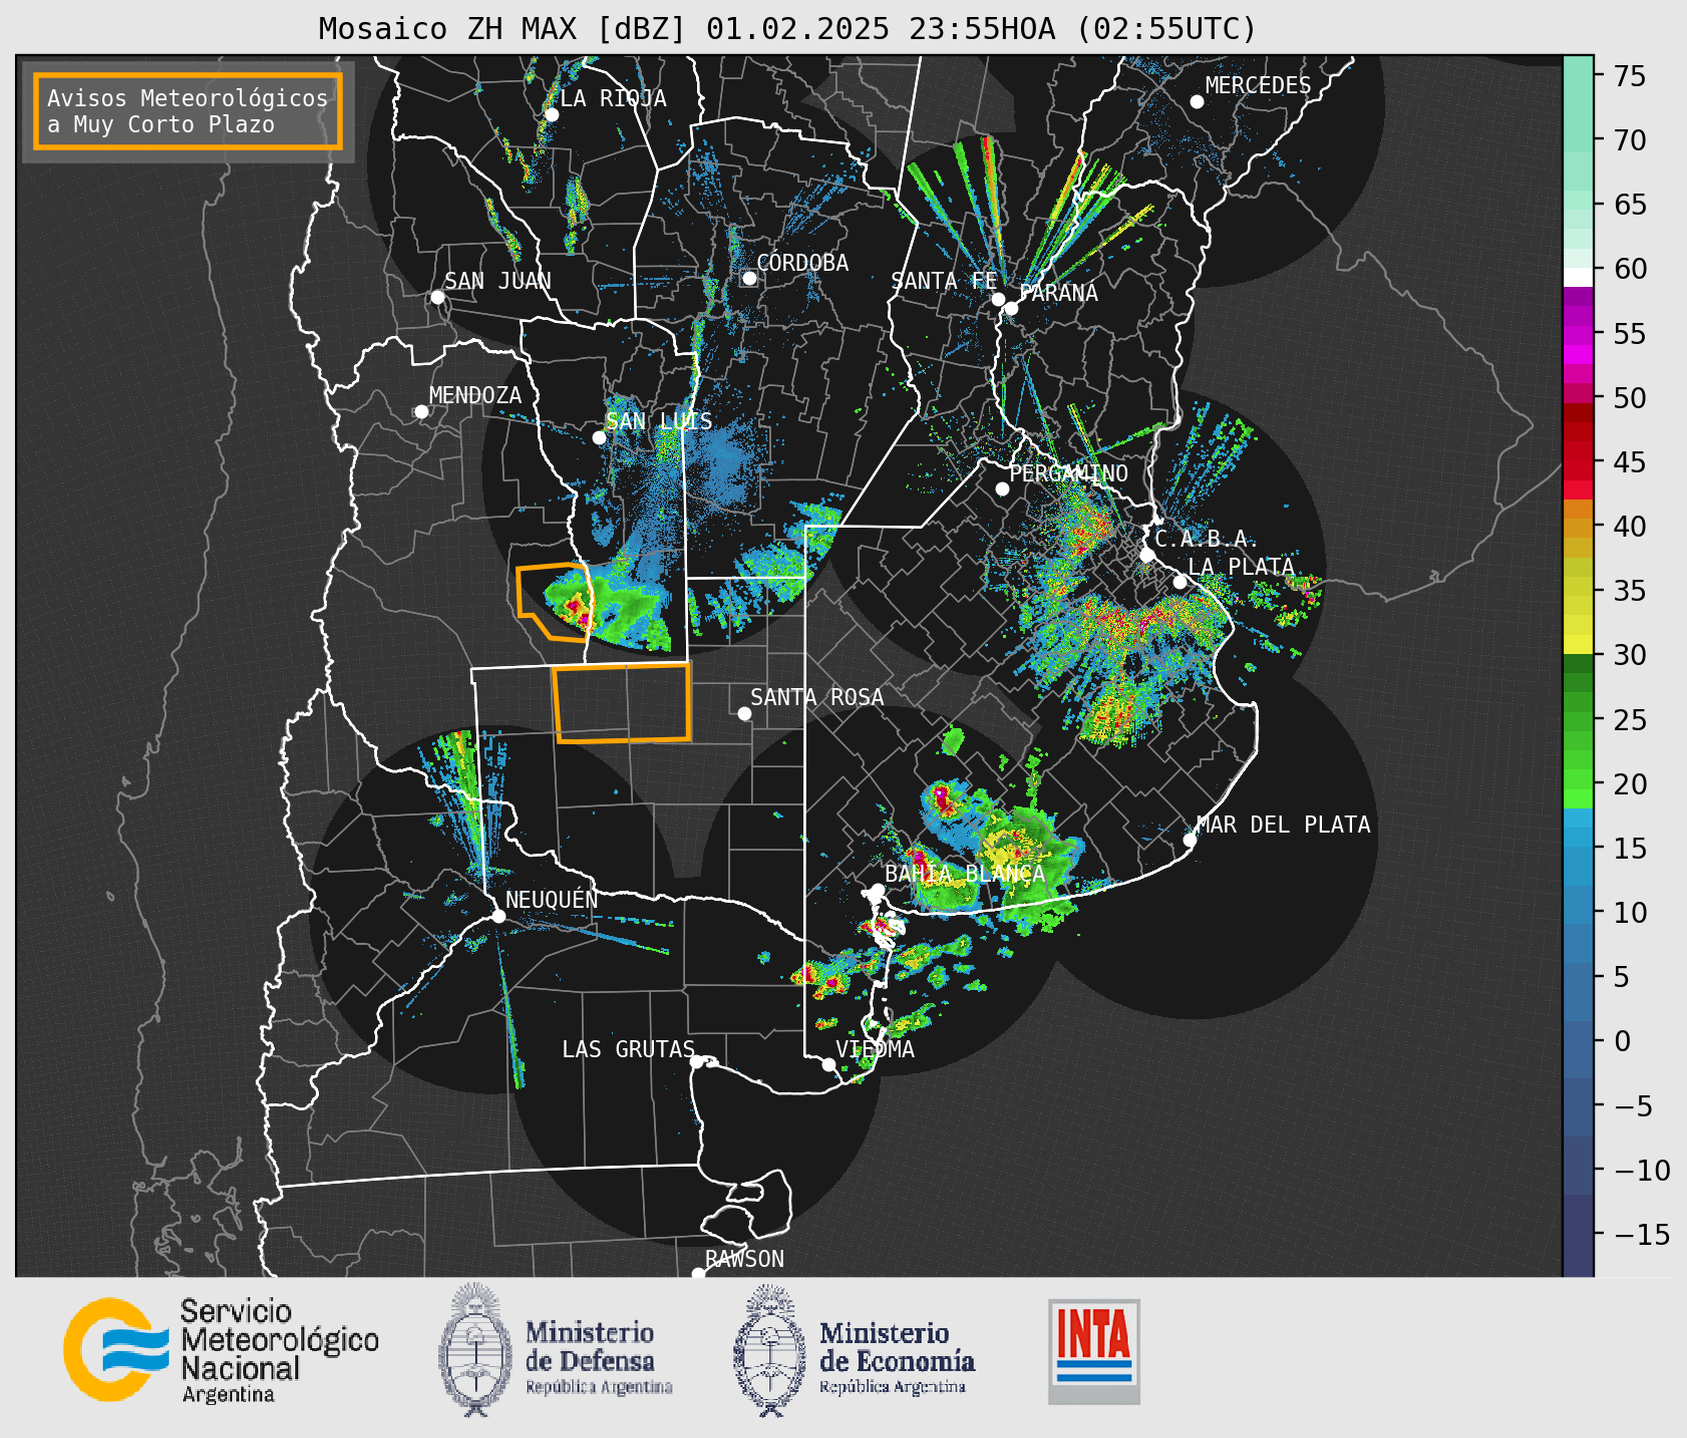The width and height of the screenshot is (1687, 1438).
Task: Select the San Juan city marker dot
Action: 437,297
